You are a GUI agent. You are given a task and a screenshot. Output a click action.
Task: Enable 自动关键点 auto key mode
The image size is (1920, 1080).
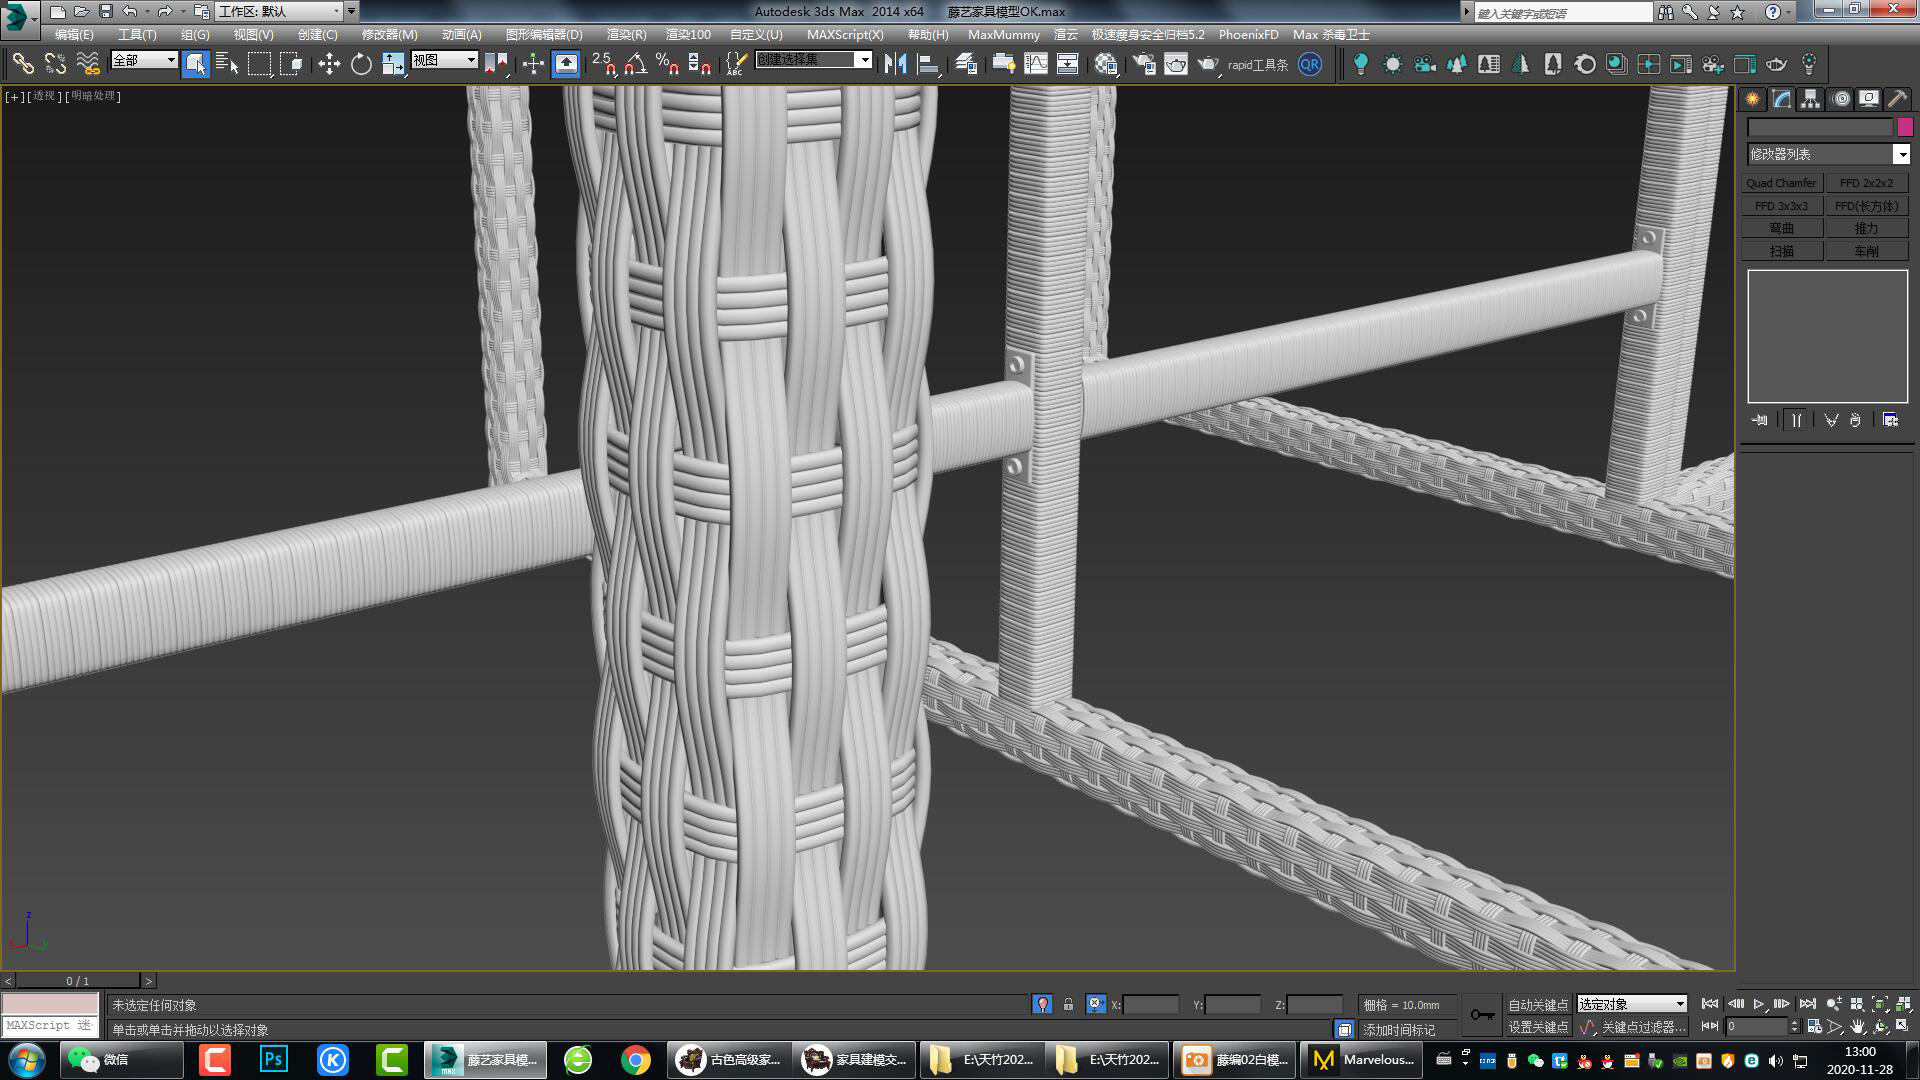click(x=1537, y=1005)
